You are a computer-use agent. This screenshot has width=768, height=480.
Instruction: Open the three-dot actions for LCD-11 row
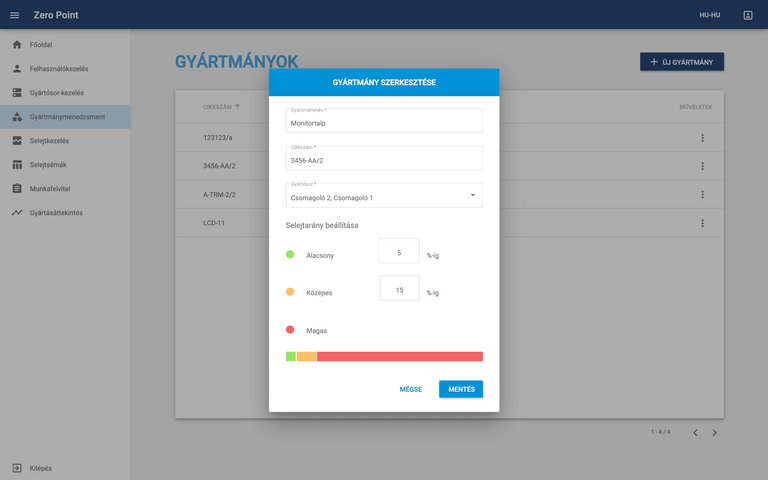click(702, 223)
